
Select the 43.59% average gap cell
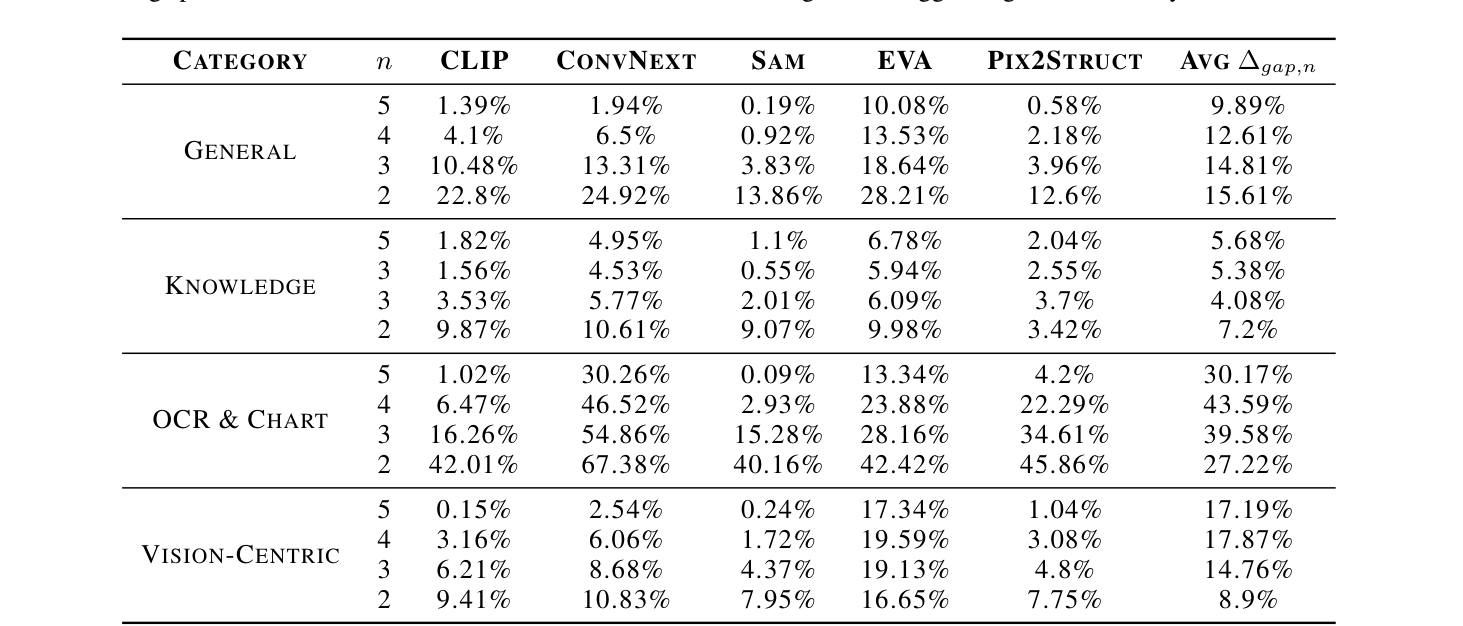tap(1248, 405)
